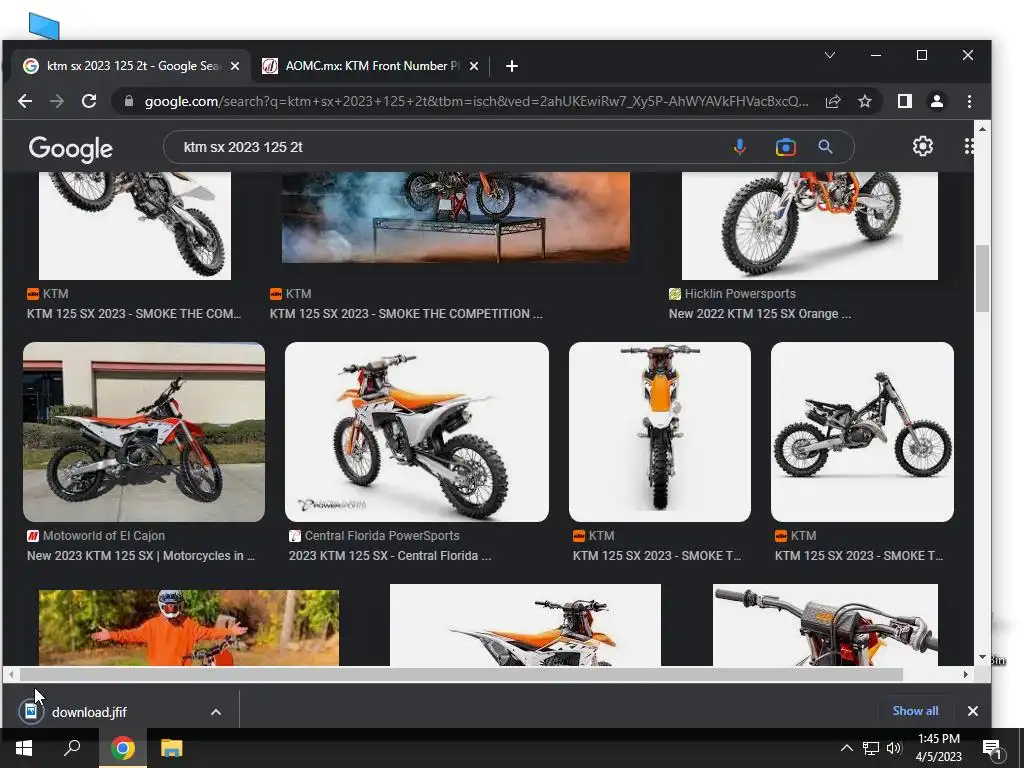The width and height of the screenshot is (1024, 768).
Task: Open the Google apps grid
Action: point(969,146)
